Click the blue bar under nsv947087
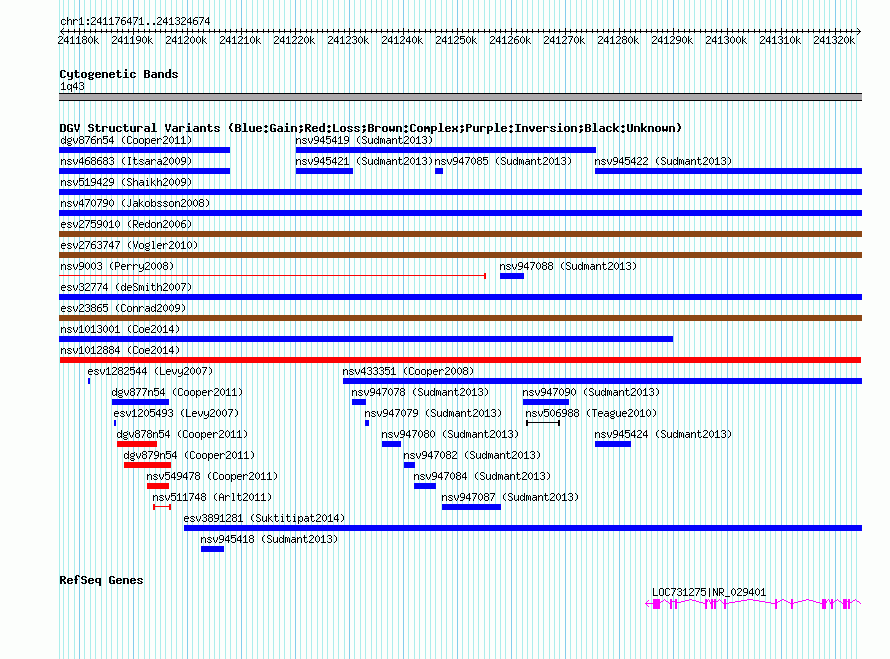890x659 pixels. tap(471, 507)
